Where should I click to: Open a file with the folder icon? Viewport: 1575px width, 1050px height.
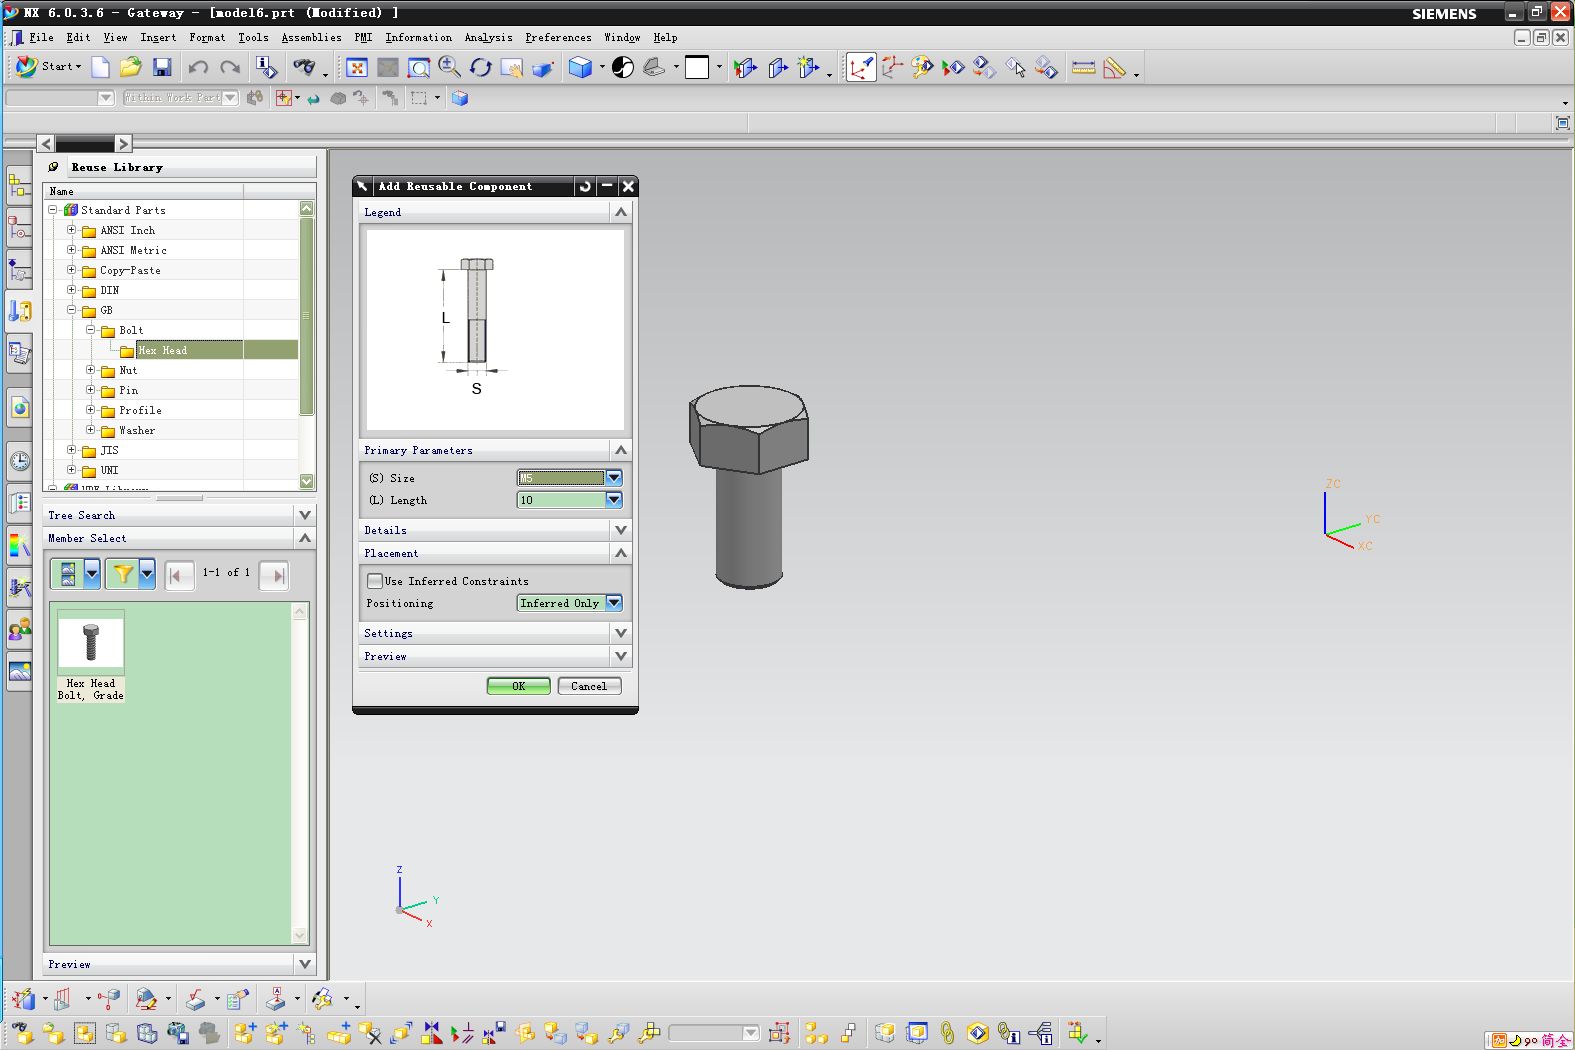pyautogui.click(x=130, y=67)
